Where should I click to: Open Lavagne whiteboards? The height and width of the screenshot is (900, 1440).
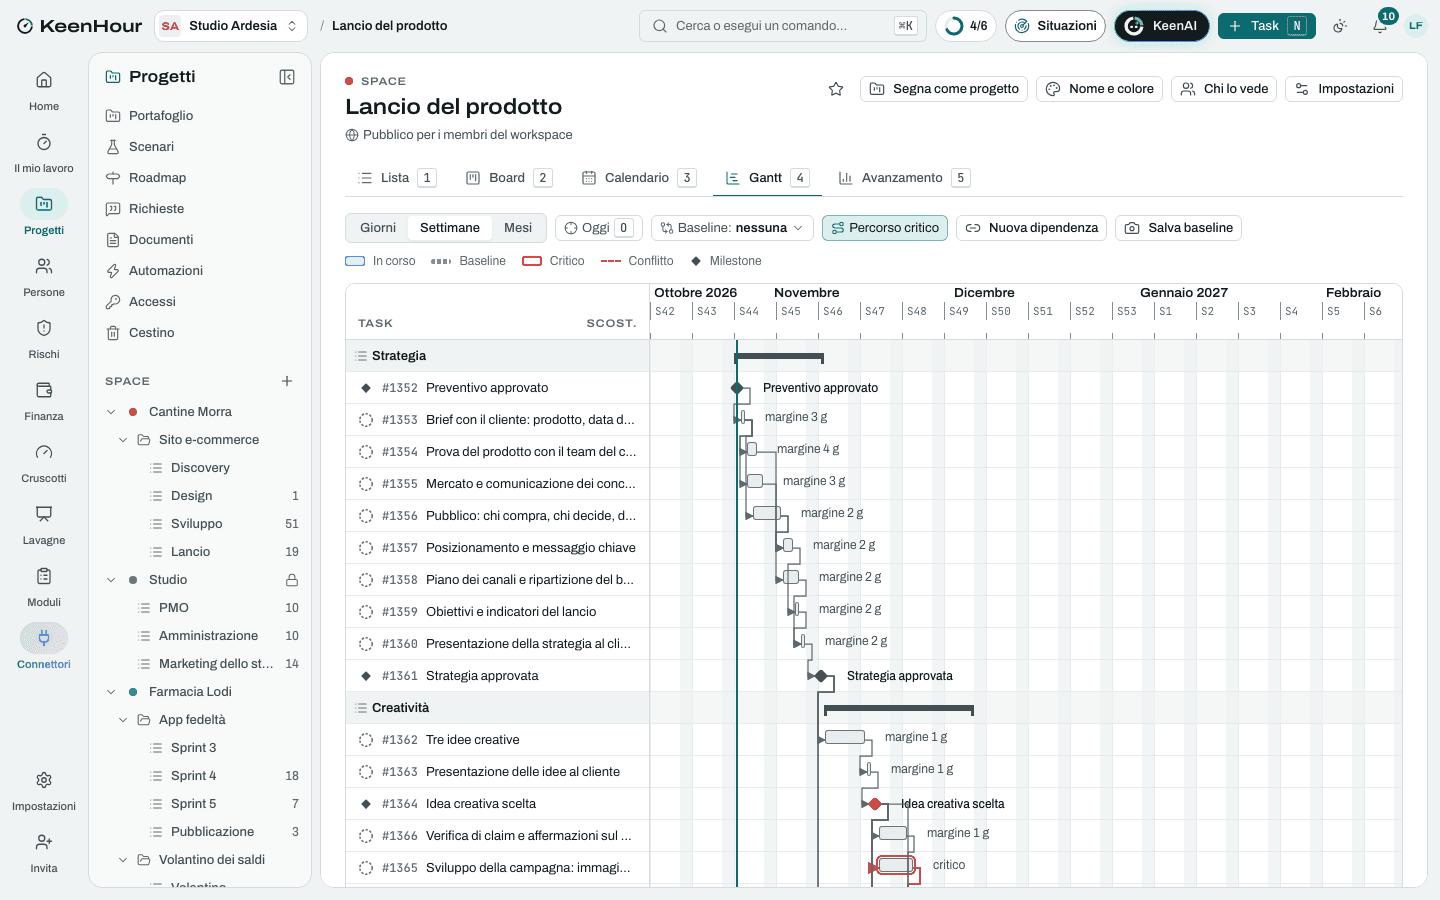tap(44, 525)
